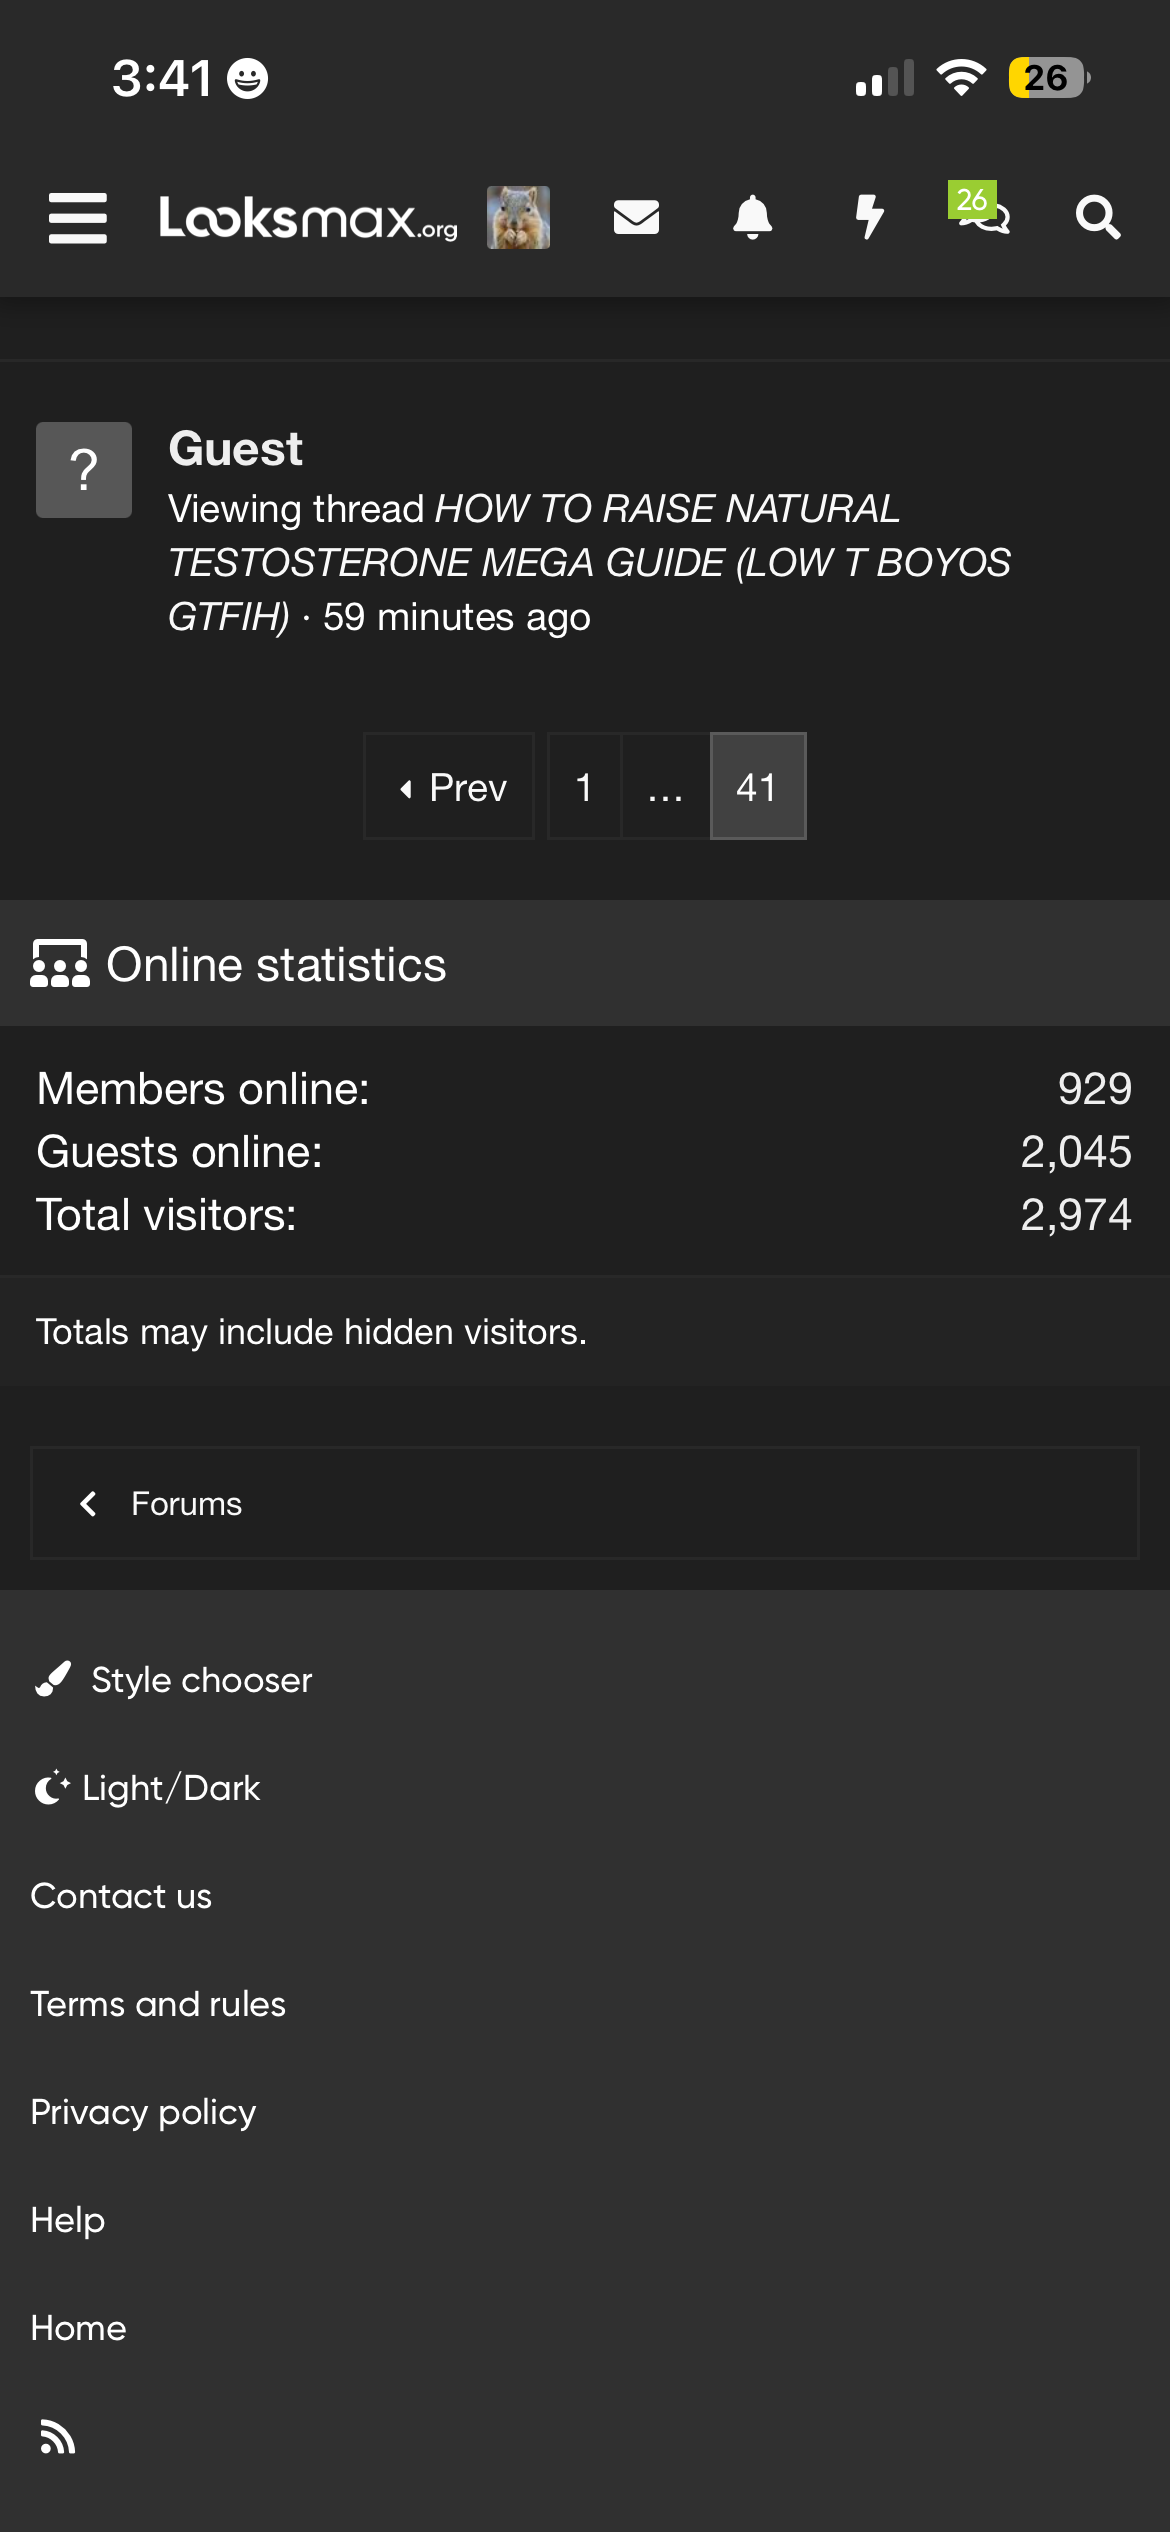Open the search magnifier icon
This screenshot has height=2532, width=1170.
tap(1098, 217)
